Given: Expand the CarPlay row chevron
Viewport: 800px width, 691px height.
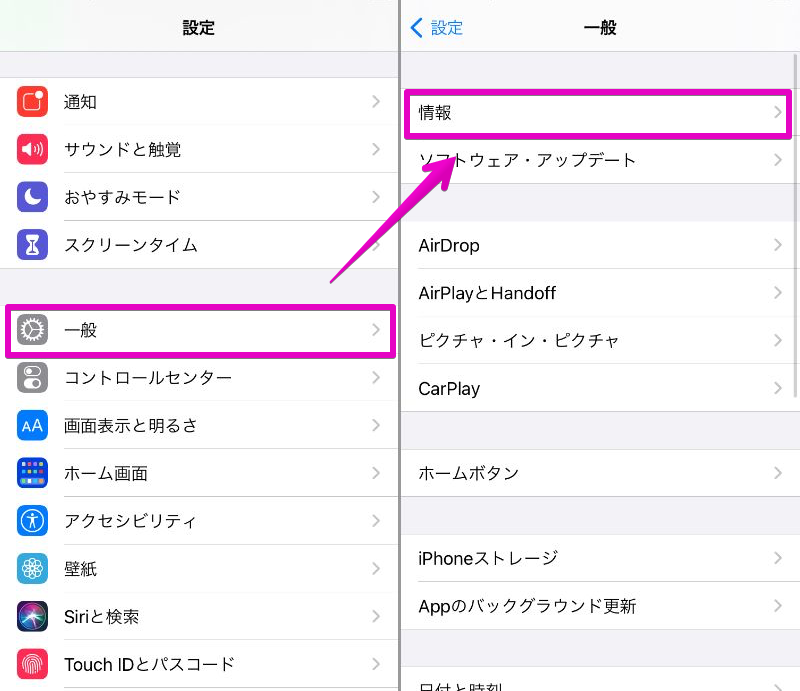Looking at the screenshot, I should tap(778, 388).
